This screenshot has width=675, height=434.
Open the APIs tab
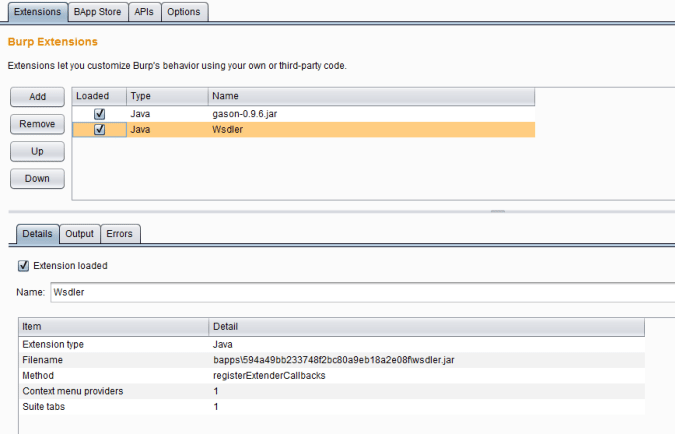tap(144, 12)
